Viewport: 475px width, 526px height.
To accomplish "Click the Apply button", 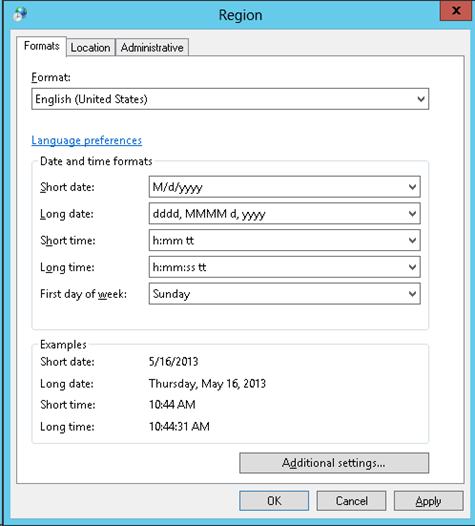I will 428,501.
